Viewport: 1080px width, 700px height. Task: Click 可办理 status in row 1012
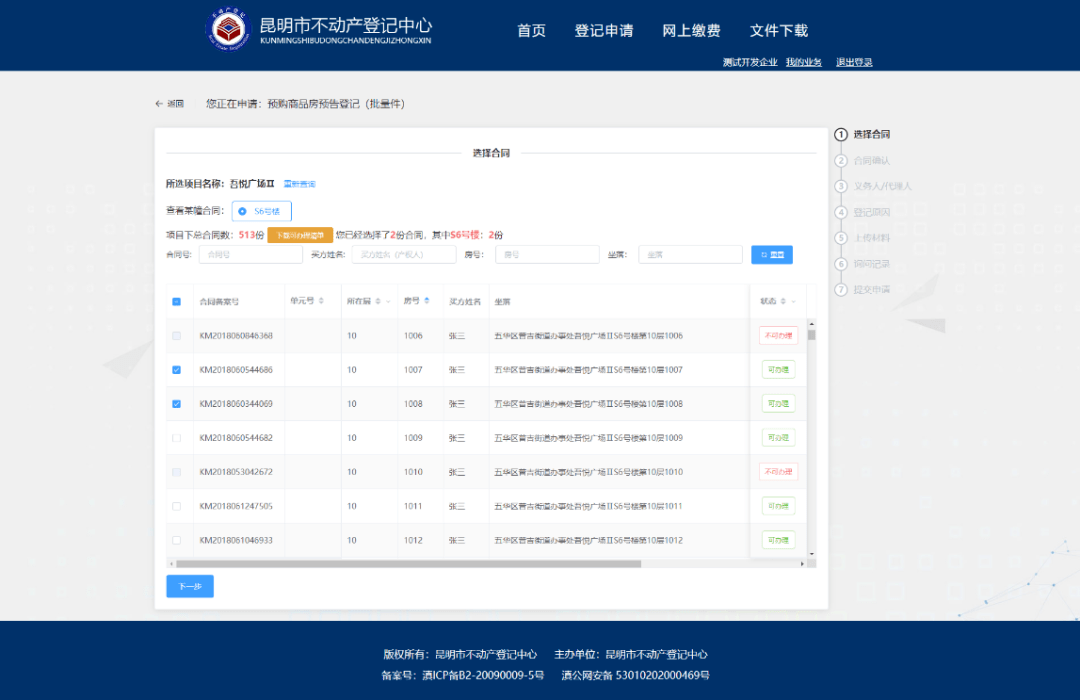point(778,540)
